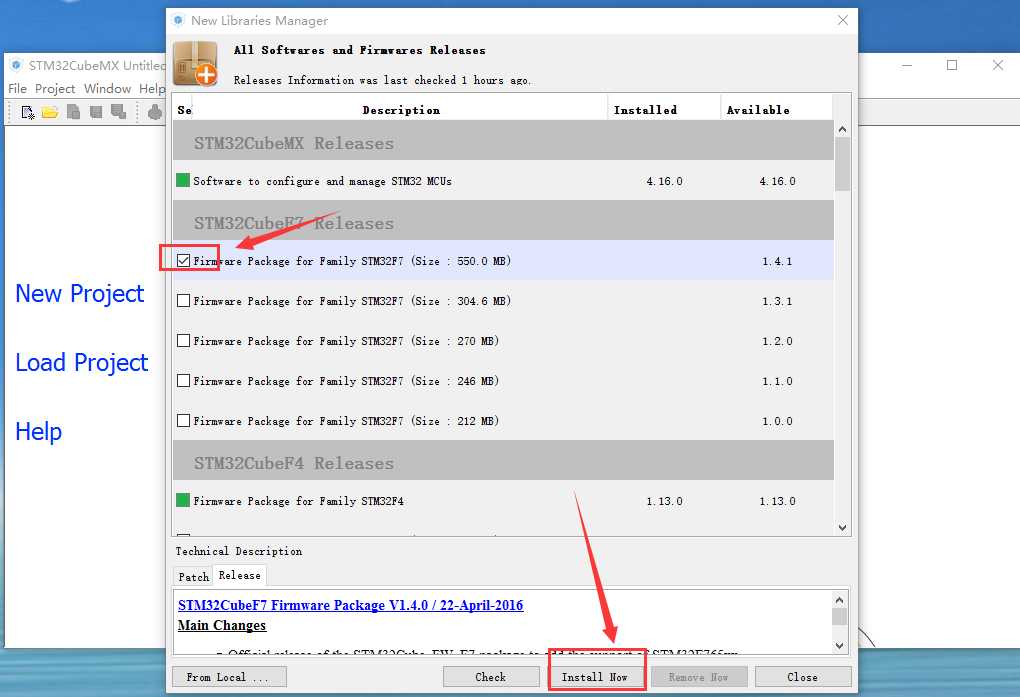Screen dimensions: 1020x697
Task: Click releases list scrollbar up arrow
Action: (x=842, y=129)
